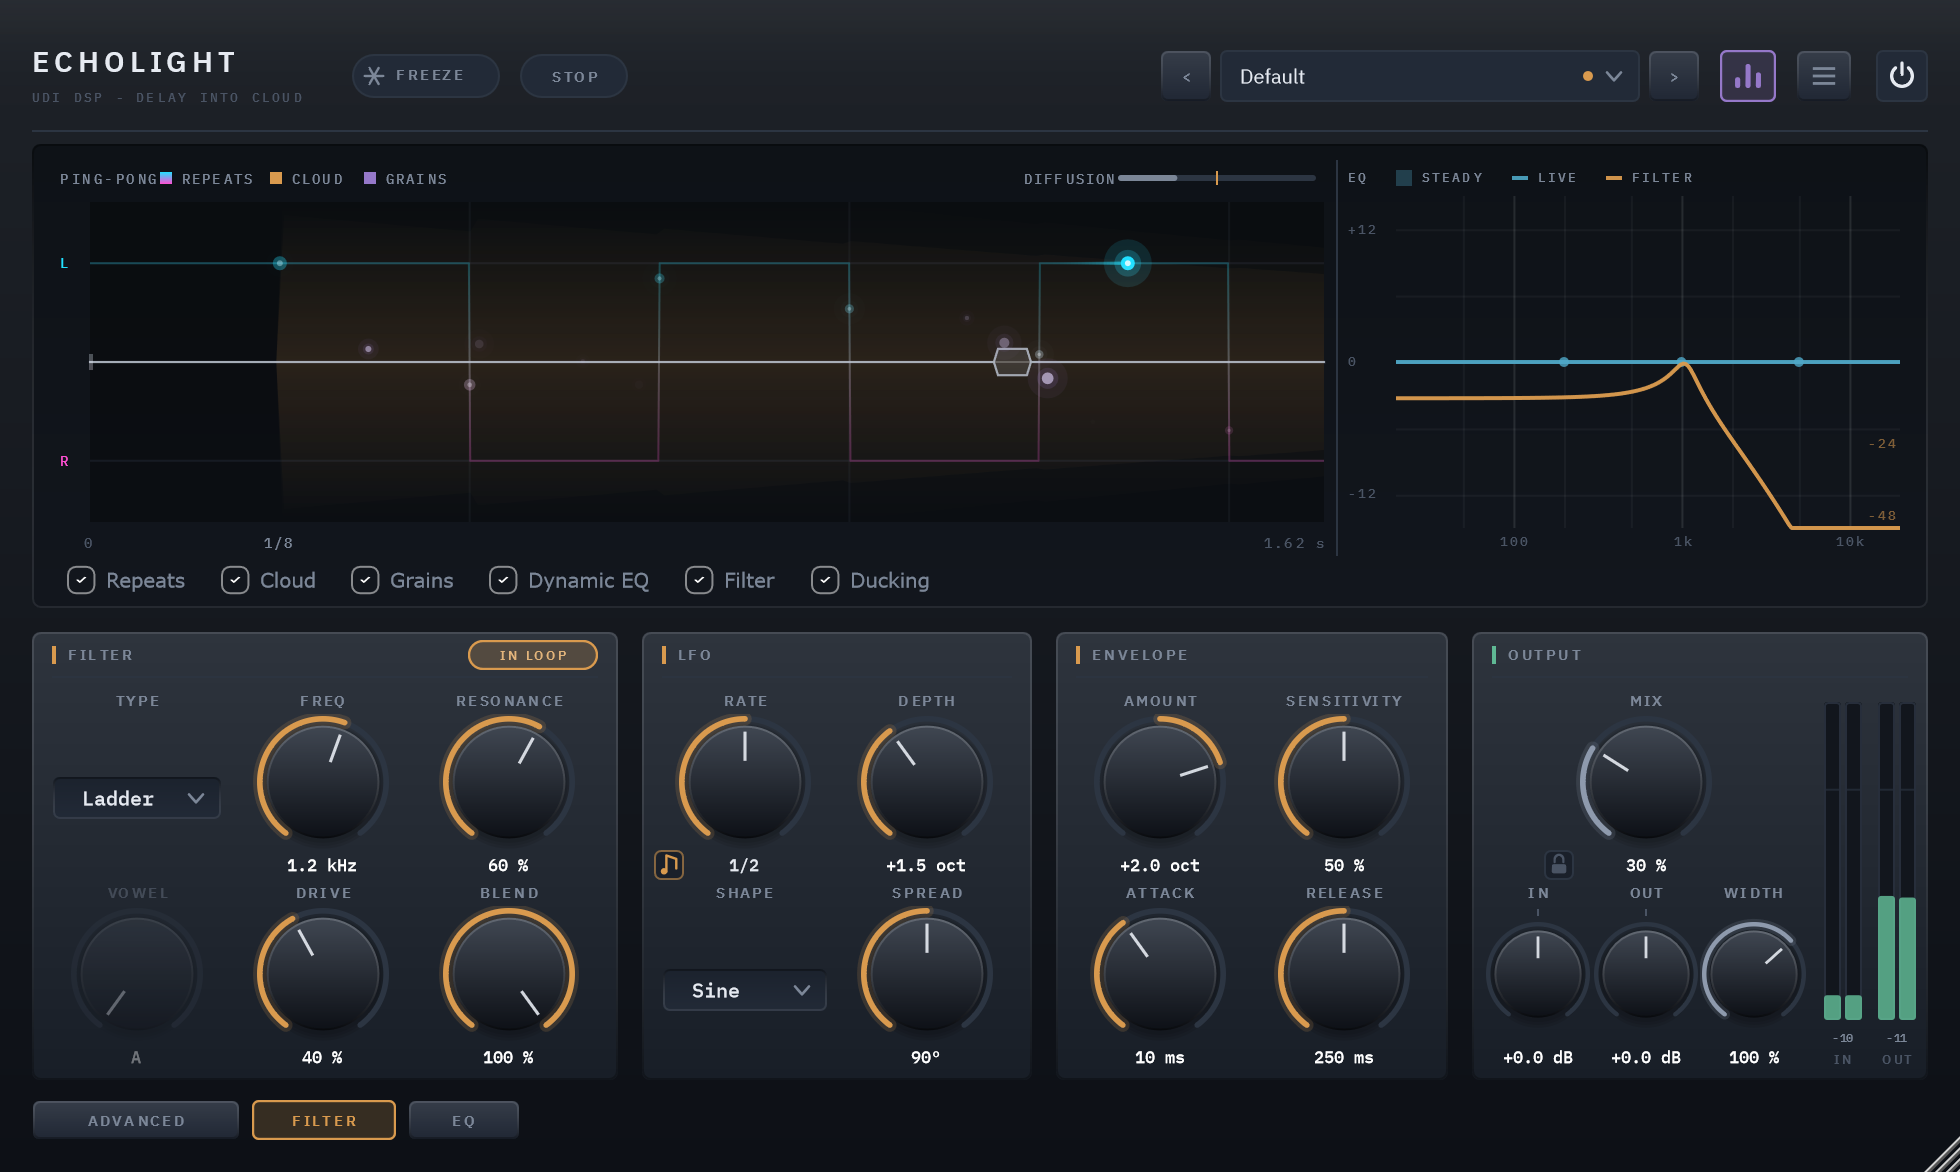Screen dimensions: 1960x1172
Task: Click the resize grip in corner
Action: [x=1942, y=1154]
